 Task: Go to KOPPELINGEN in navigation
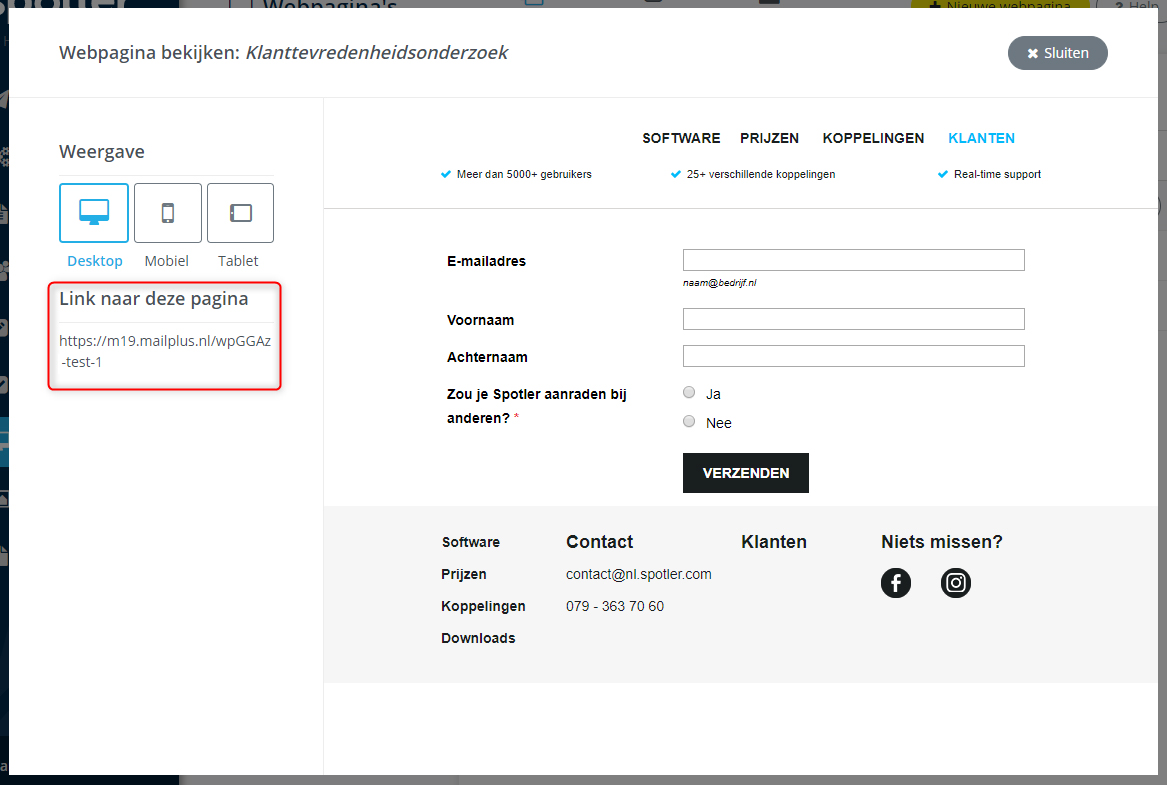(x=873, y=138)
